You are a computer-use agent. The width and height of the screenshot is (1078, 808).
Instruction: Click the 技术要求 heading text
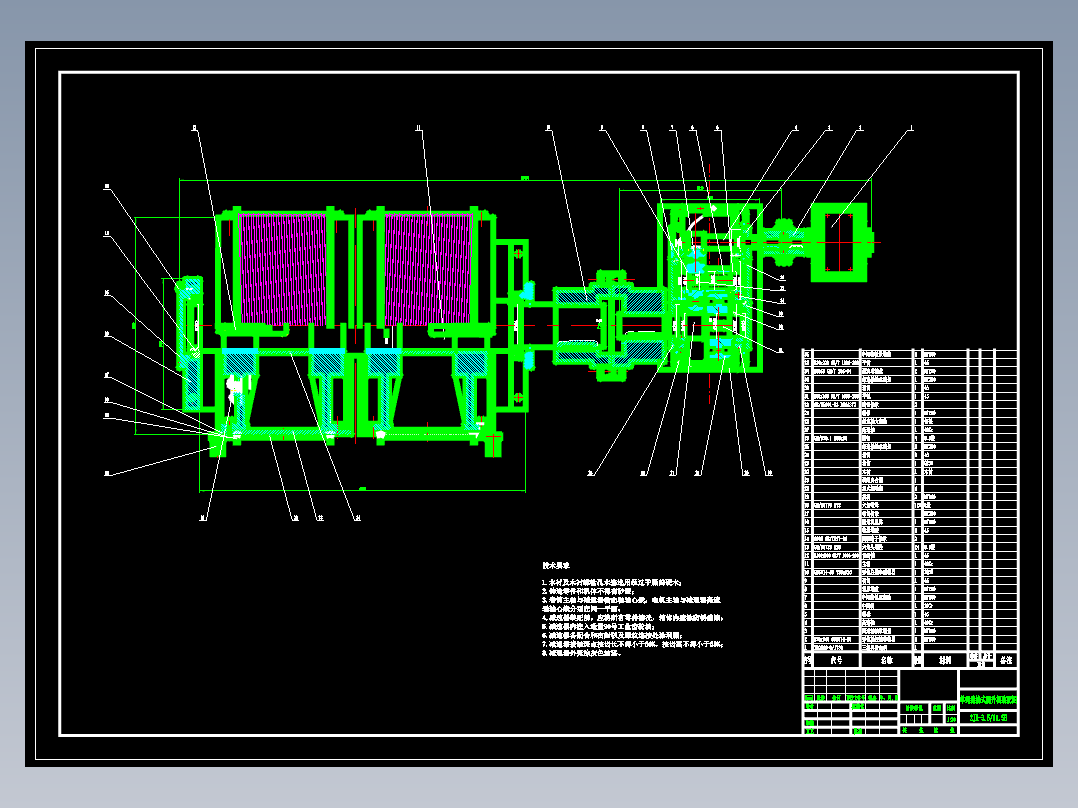pyautogui.click(x=556, y=565)
